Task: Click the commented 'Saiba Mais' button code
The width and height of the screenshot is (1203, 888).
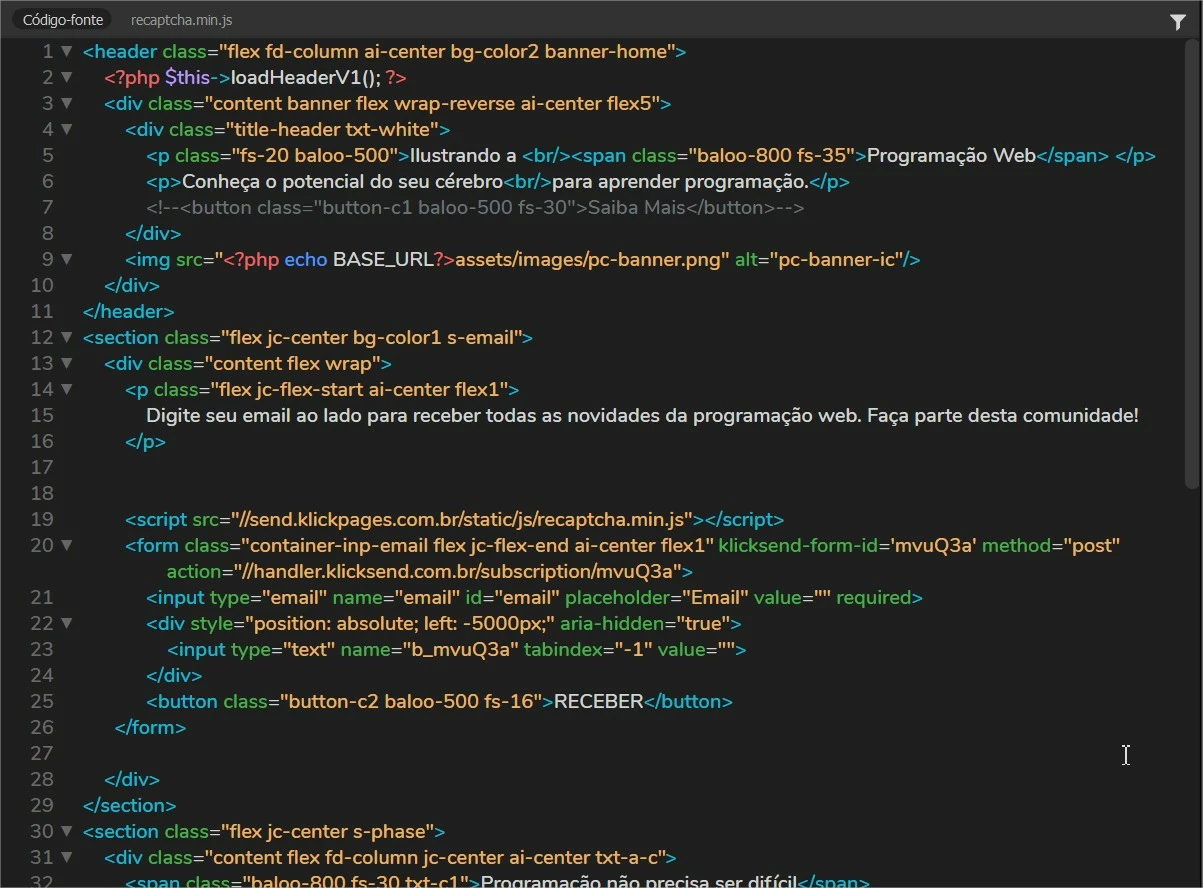Action: (x=475, y=207)
